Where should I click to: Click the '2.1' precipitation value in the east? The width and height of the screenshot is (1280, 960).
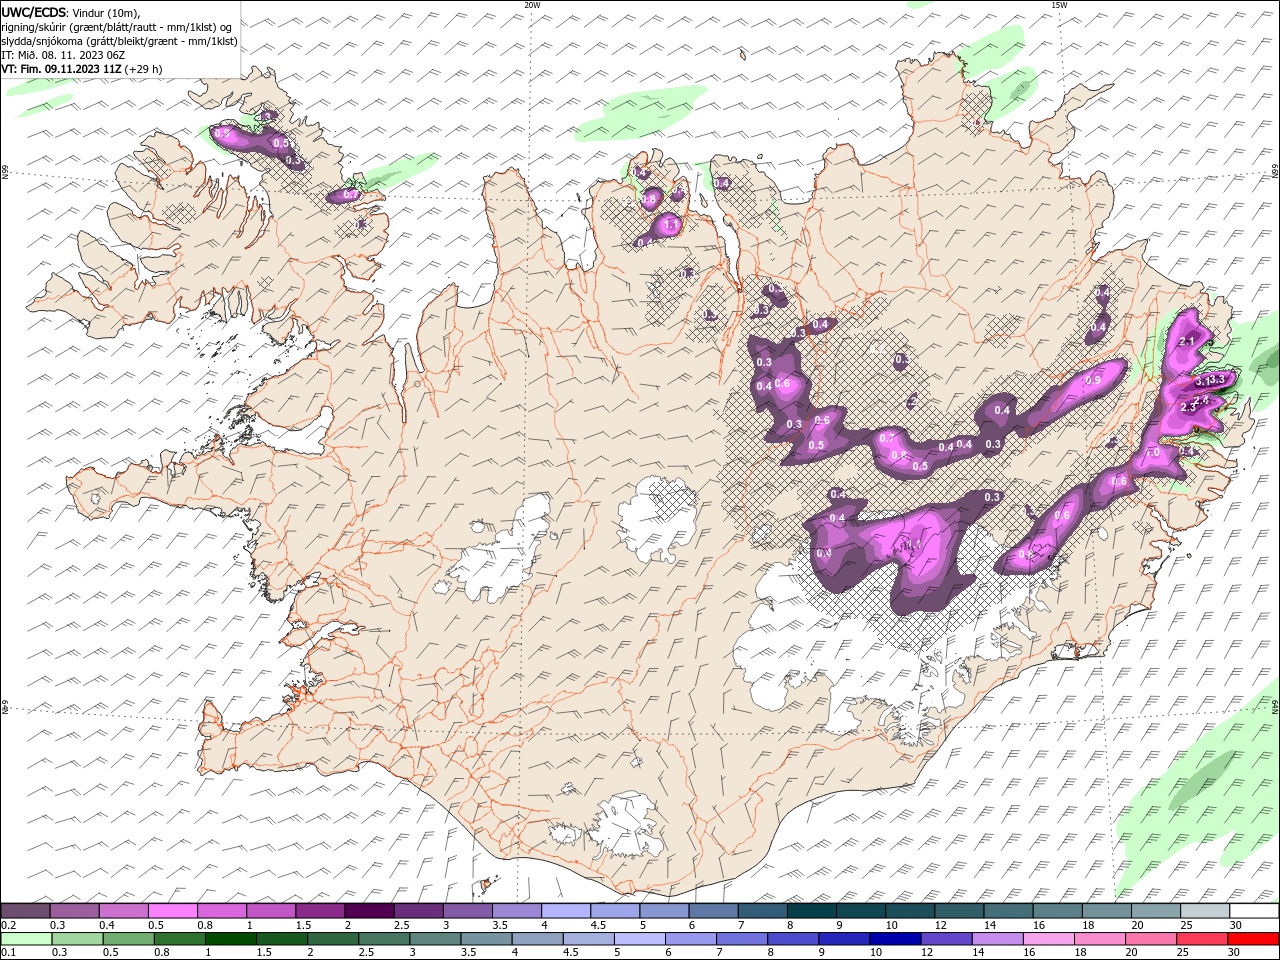coord(1188,342)
